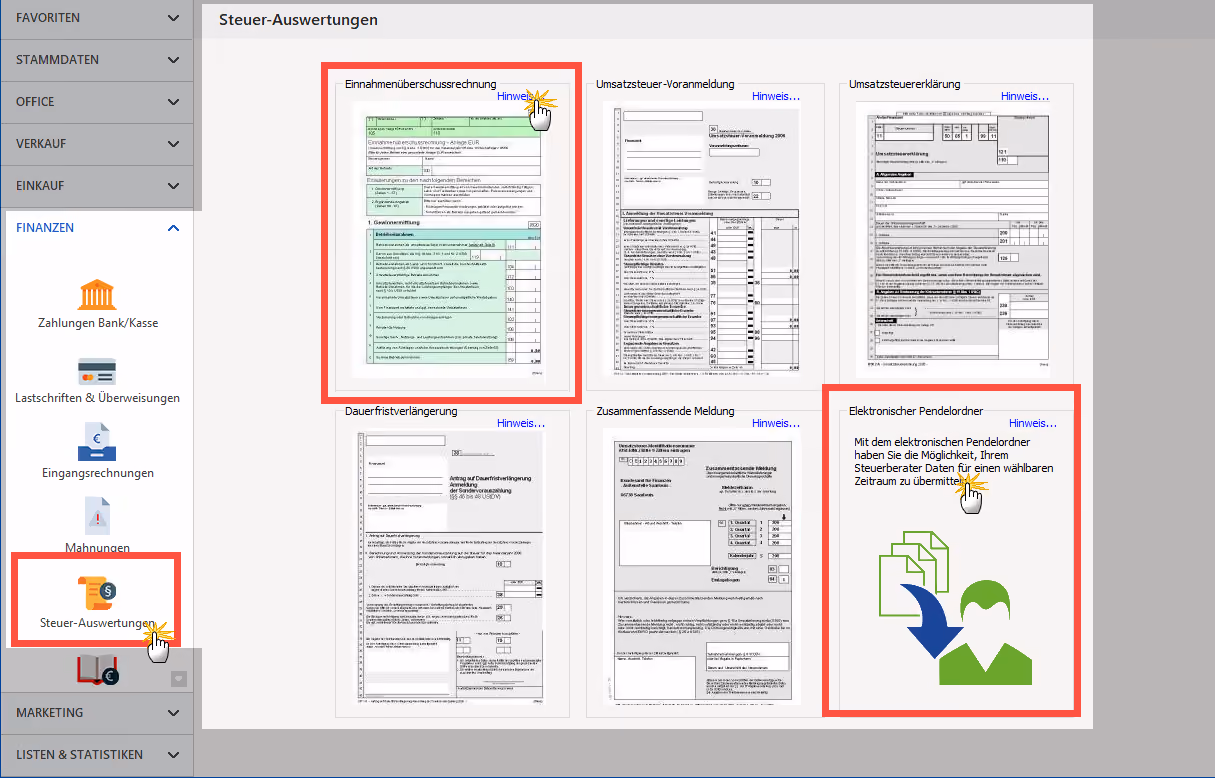The image size is (1215, 778).
Task: Open Hinweis link for Umsatzsteuererklärung
Action: pyautogui.click(x=1025, y=97)
